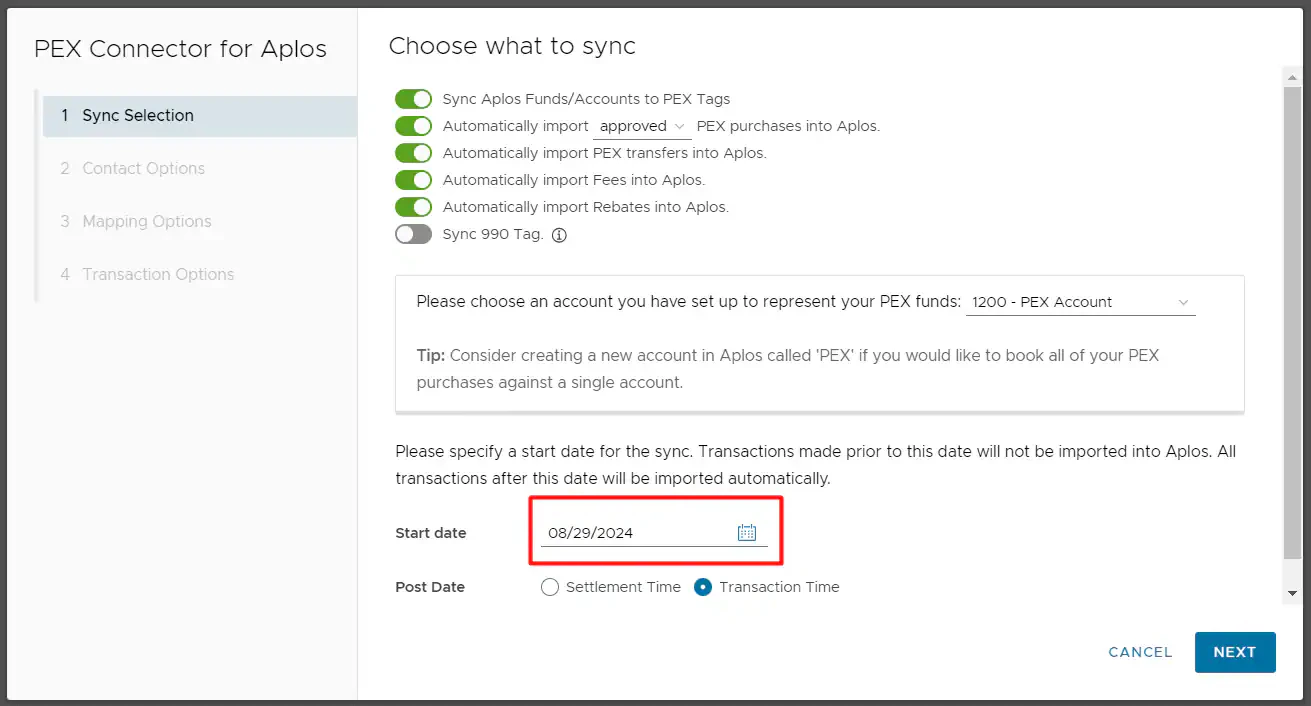Click the 'Post Date' label
The image size is (1311, 706).
tap(430, 587)
